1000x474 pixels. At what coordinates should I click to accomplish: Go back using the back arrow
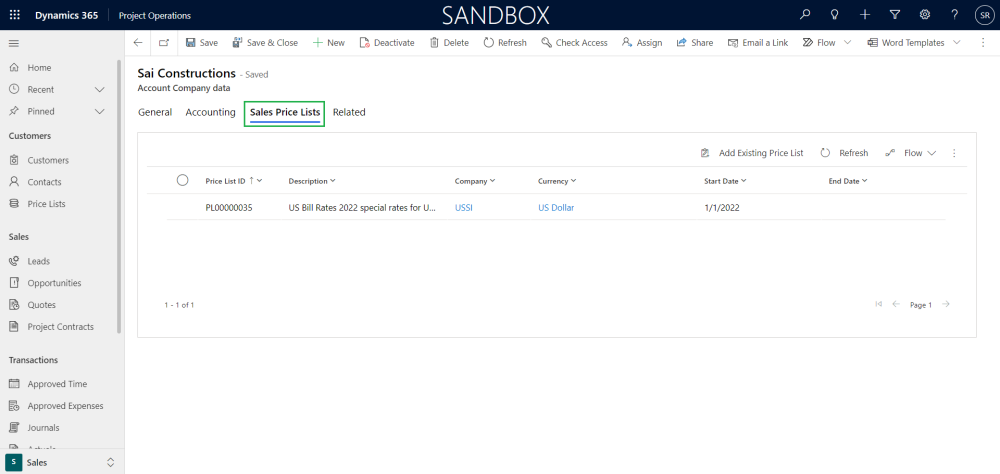click(138, 43)
